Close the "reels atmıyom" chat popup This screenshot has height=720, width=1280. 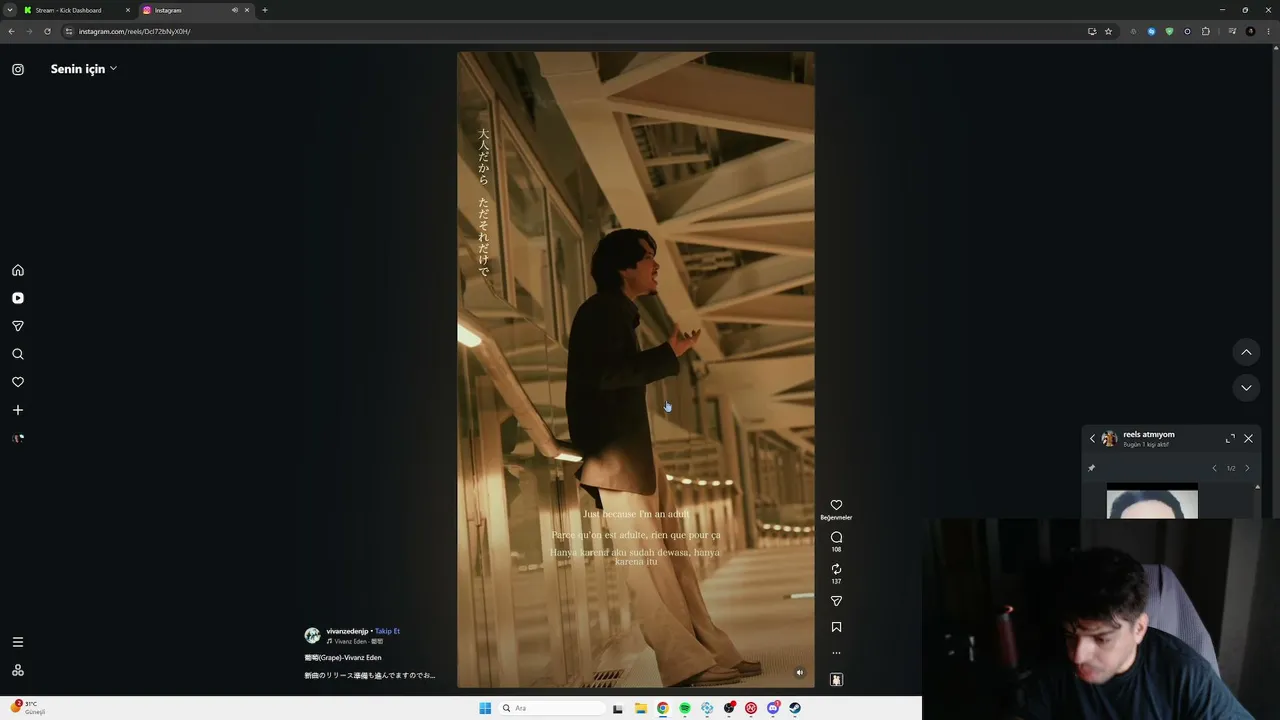tap(1248, 439)
